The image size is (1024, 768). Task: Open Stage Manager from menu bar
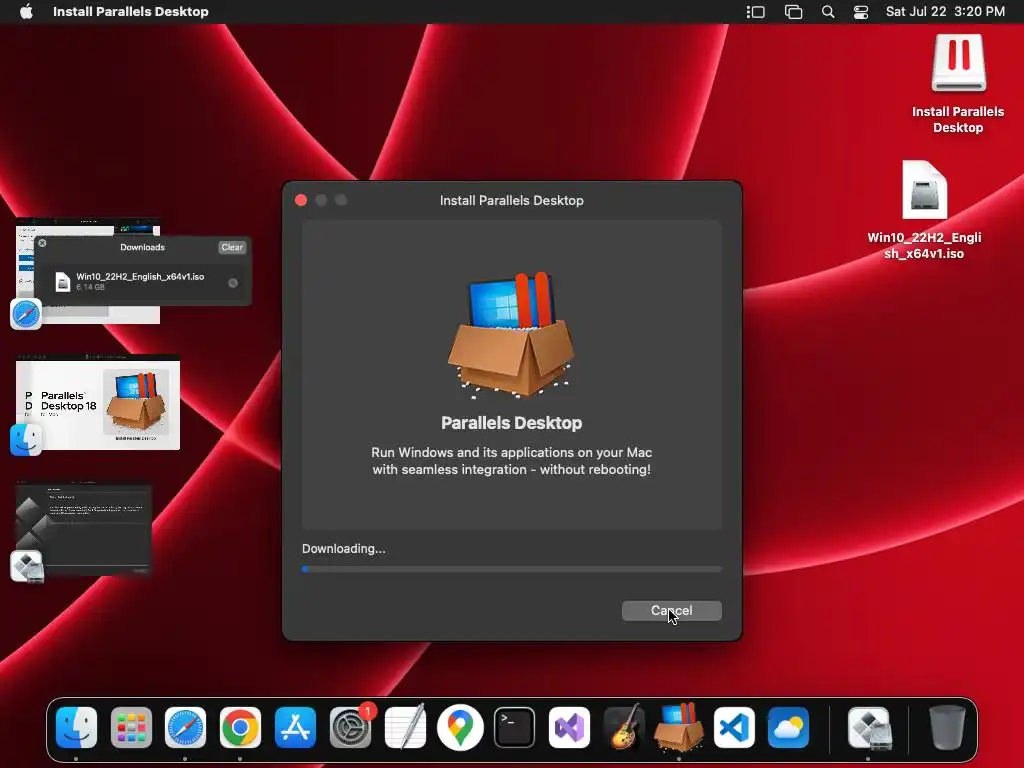[x=756, y=12]
